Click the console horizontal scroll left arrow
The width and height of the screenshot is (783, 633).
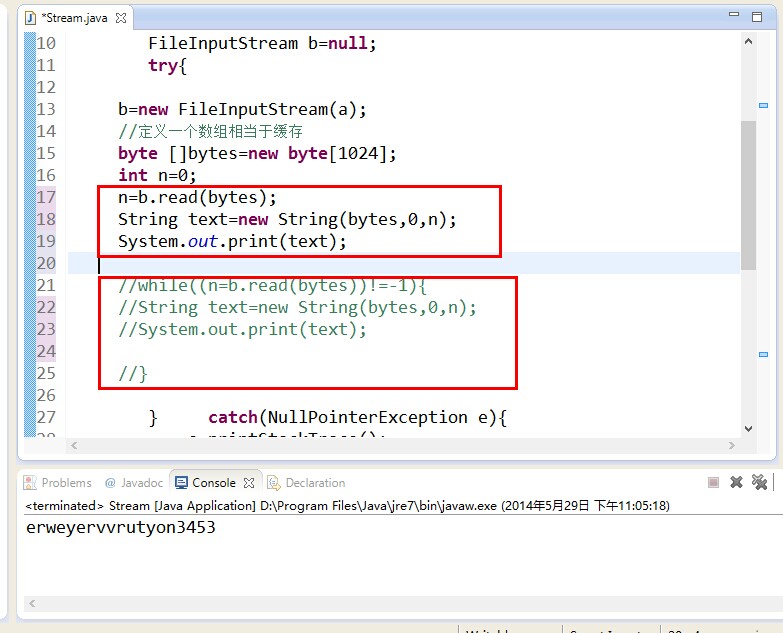coord(32,604)
